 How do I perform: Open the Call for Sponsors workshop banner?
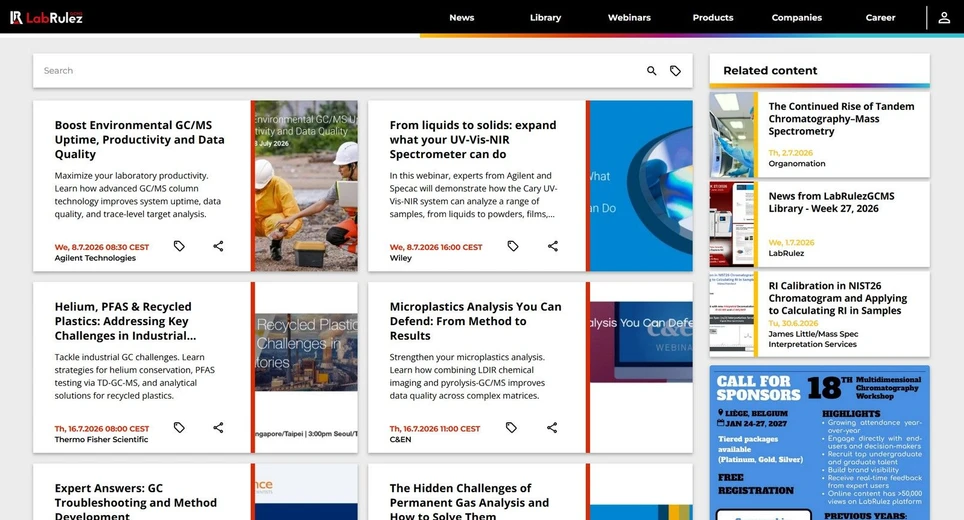click(x=820, y=443)
